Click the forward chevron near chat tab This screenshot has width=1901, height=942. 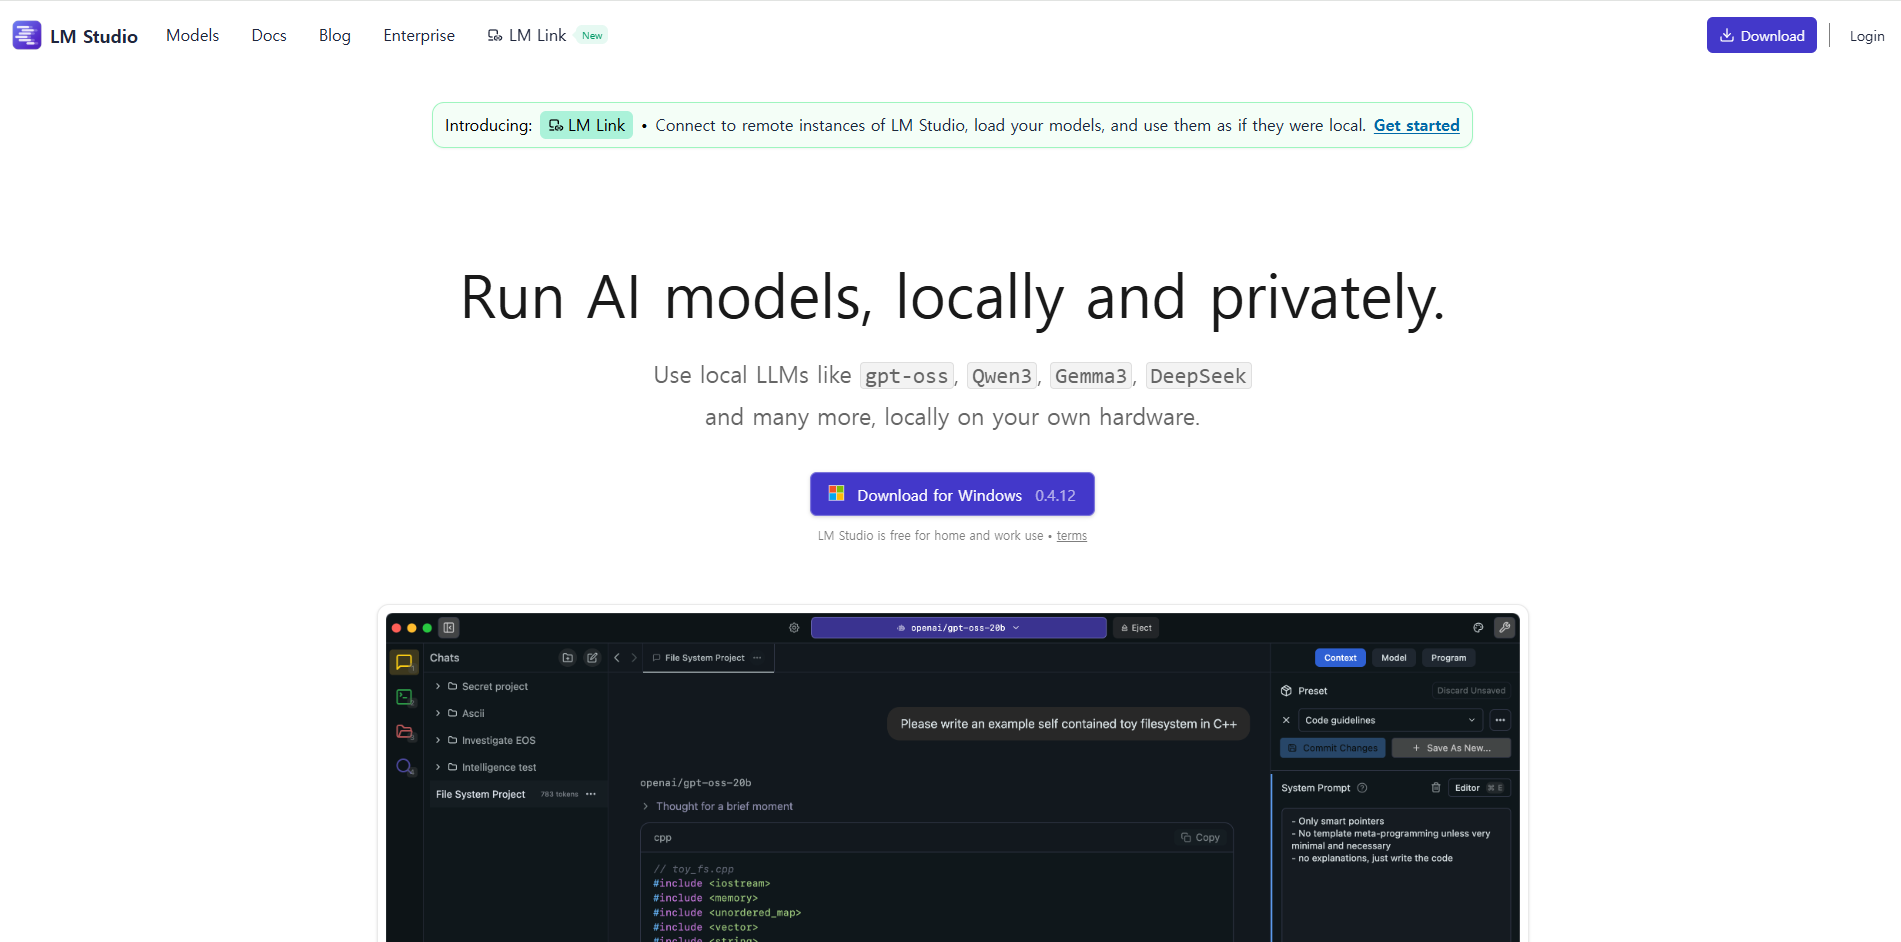634,658
